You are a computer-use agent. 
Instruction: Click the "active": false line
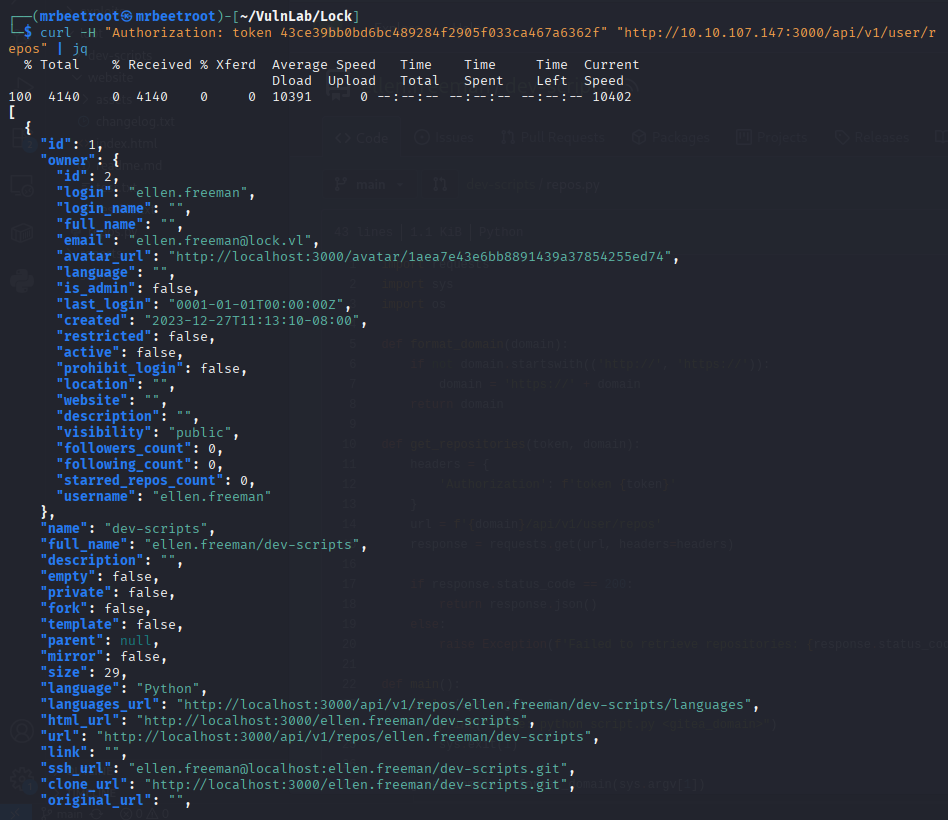point(119,353)
